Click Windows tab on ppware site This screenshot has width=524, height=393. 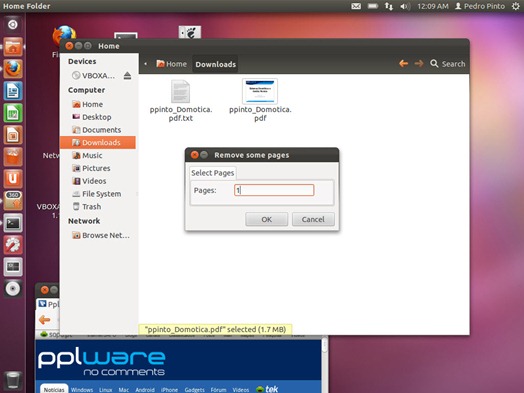(x=82, y=390)
